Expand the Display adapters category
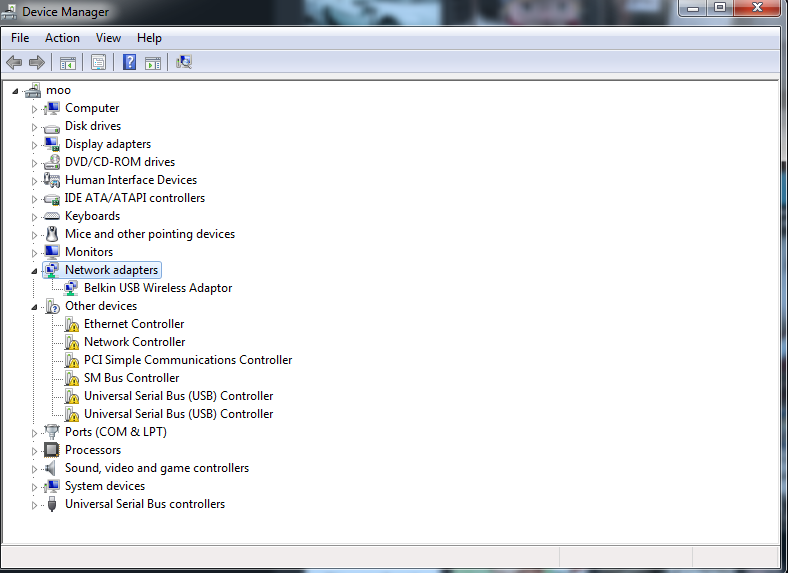Viewport: 788px width, 573px height. click(34, 145)
